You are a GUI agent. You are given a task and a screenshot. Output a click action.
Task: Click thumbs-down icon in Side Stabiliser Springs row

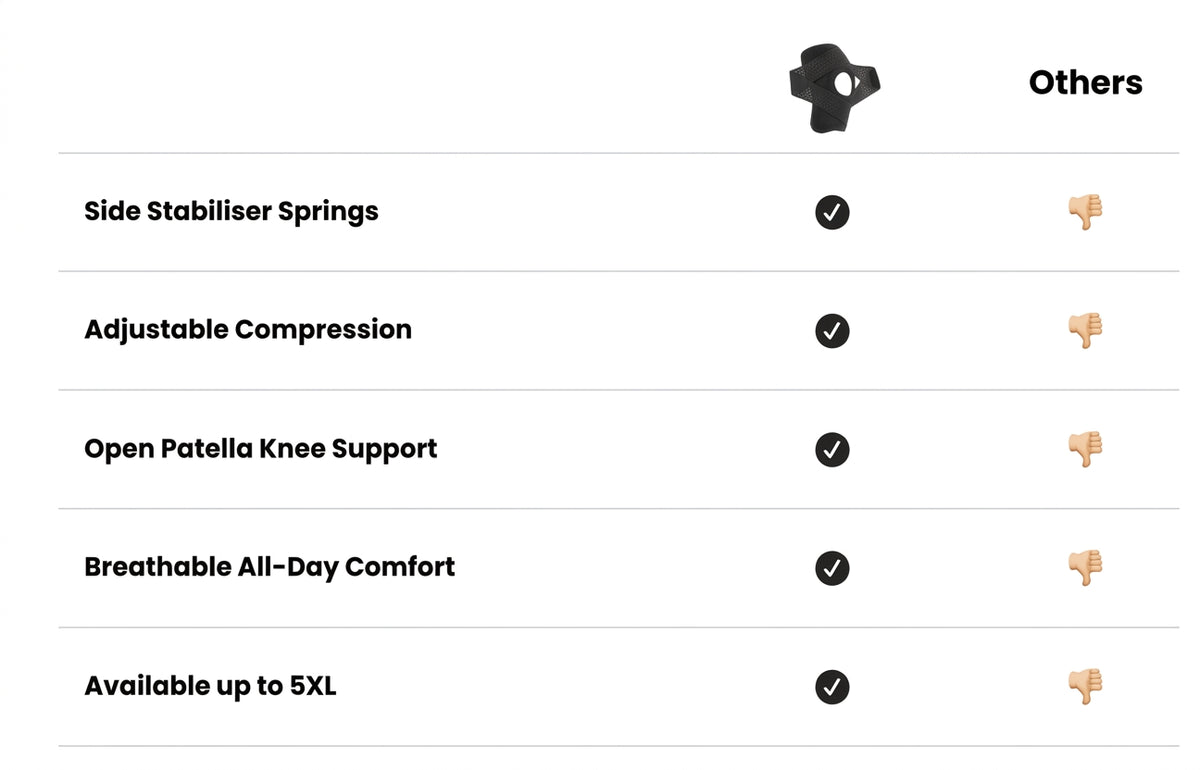click(x=1085, y=212)
